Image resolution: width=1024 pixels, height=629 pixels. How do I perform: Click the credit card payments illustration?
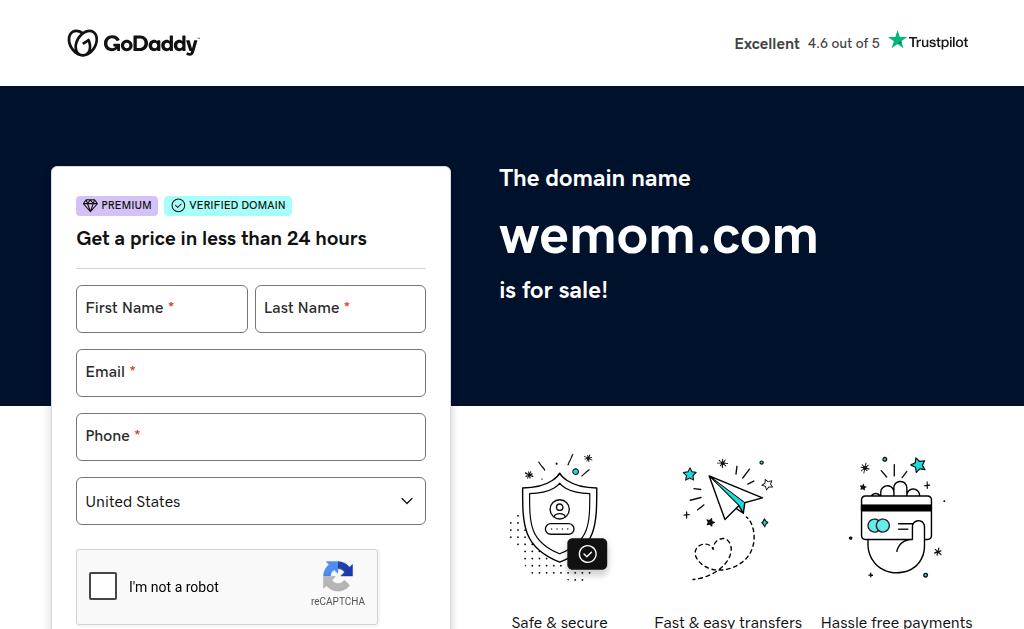coord(897,517)
